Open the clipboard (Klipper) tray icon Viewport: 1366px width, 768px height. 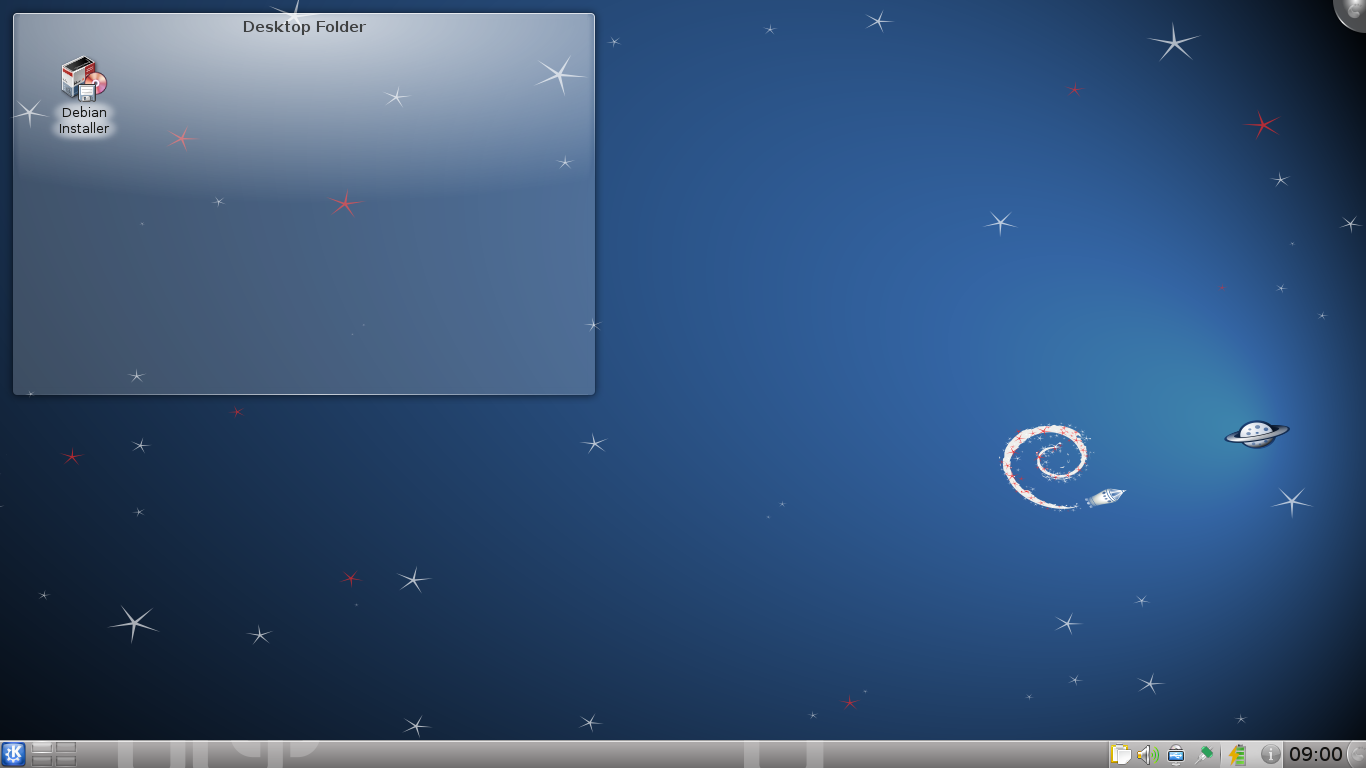(1121, 754)
